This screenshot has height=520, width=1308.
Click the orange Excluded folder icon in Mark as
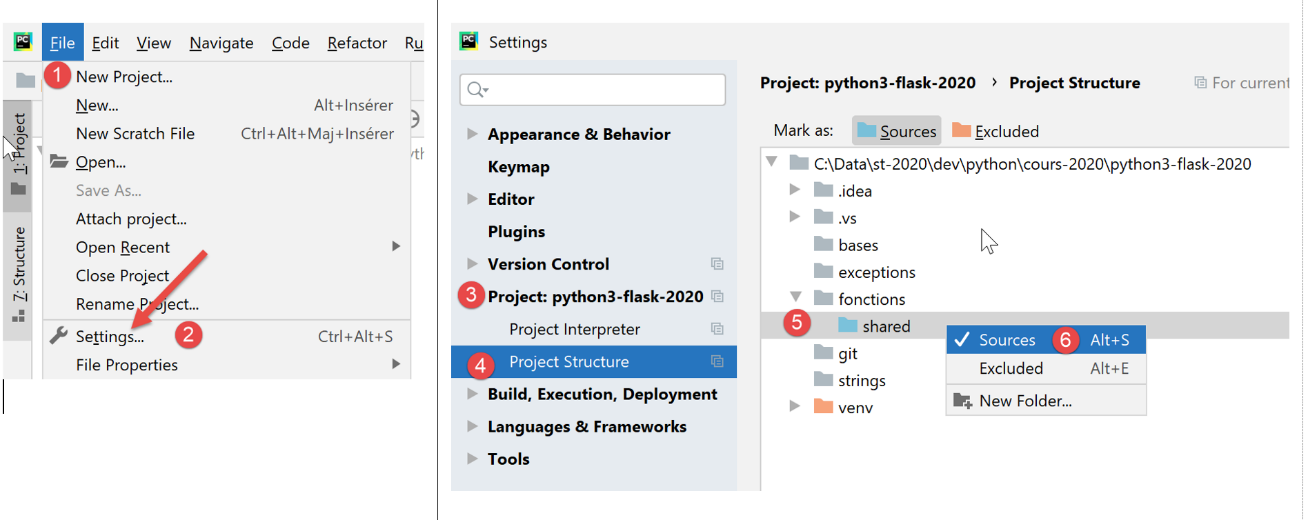tap(961, 131)
